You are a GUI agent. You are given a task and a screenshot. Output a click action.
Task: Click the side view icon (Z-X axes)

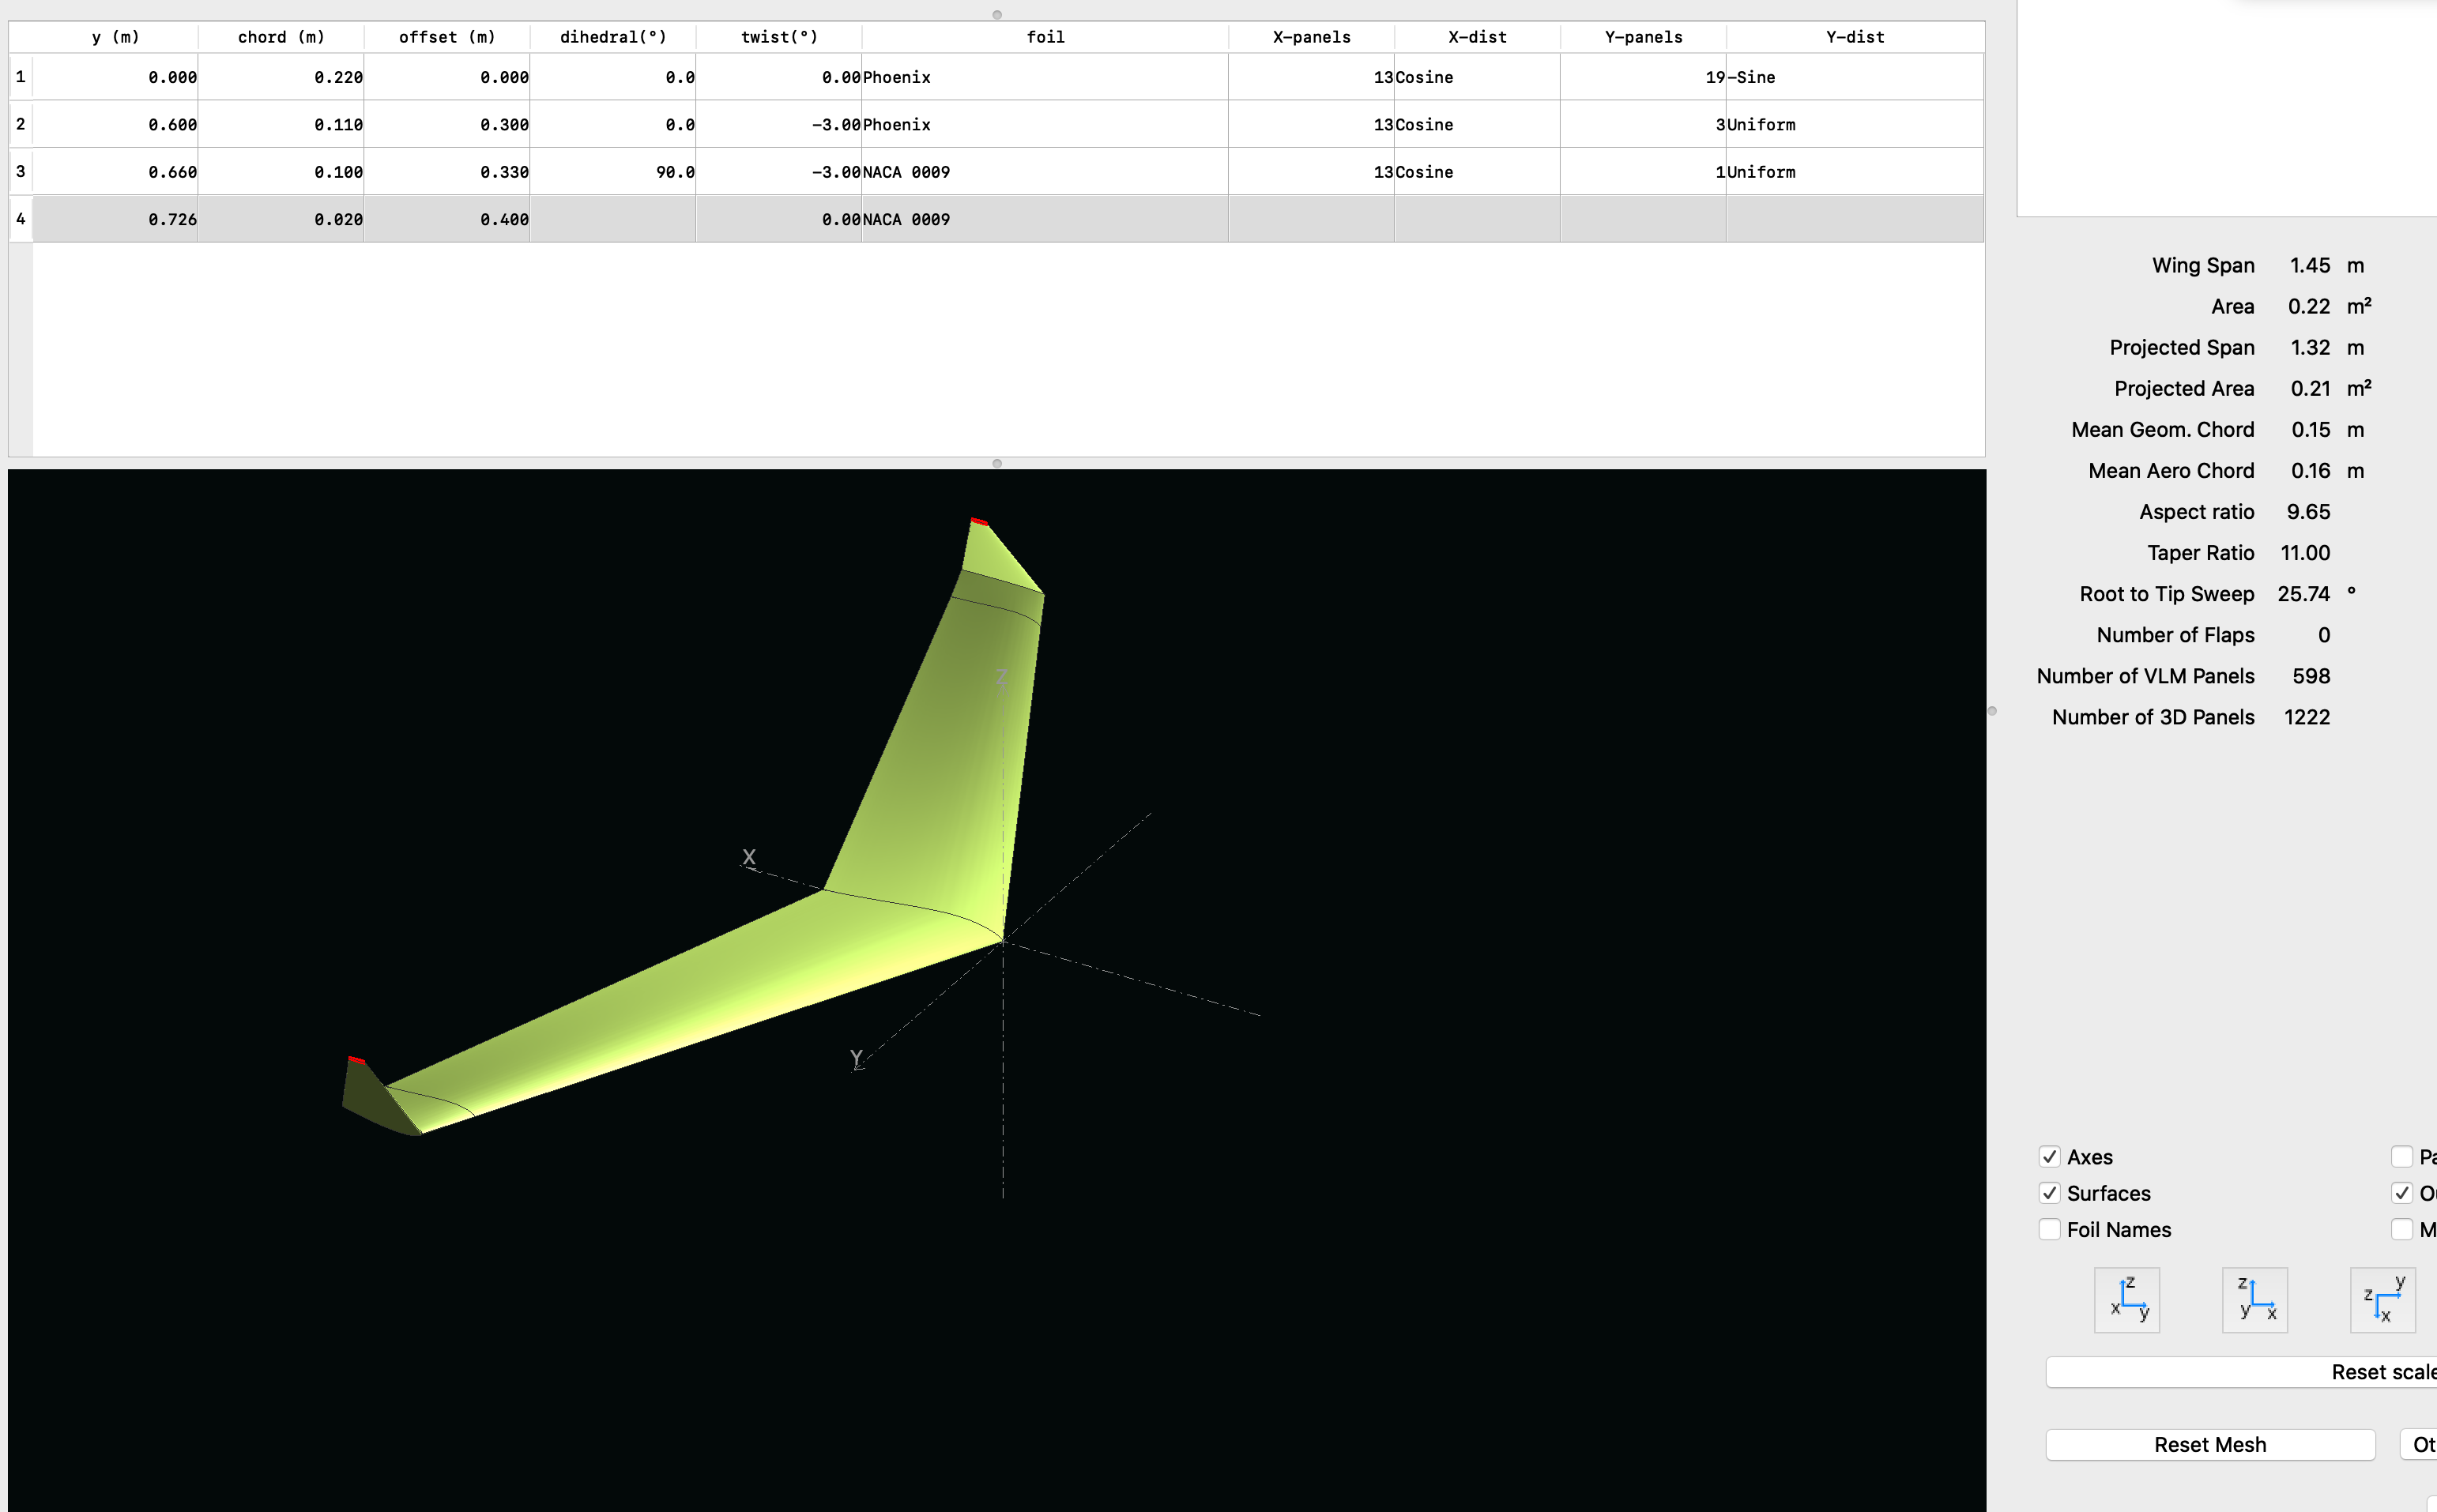click(x=2254, y=1299)
